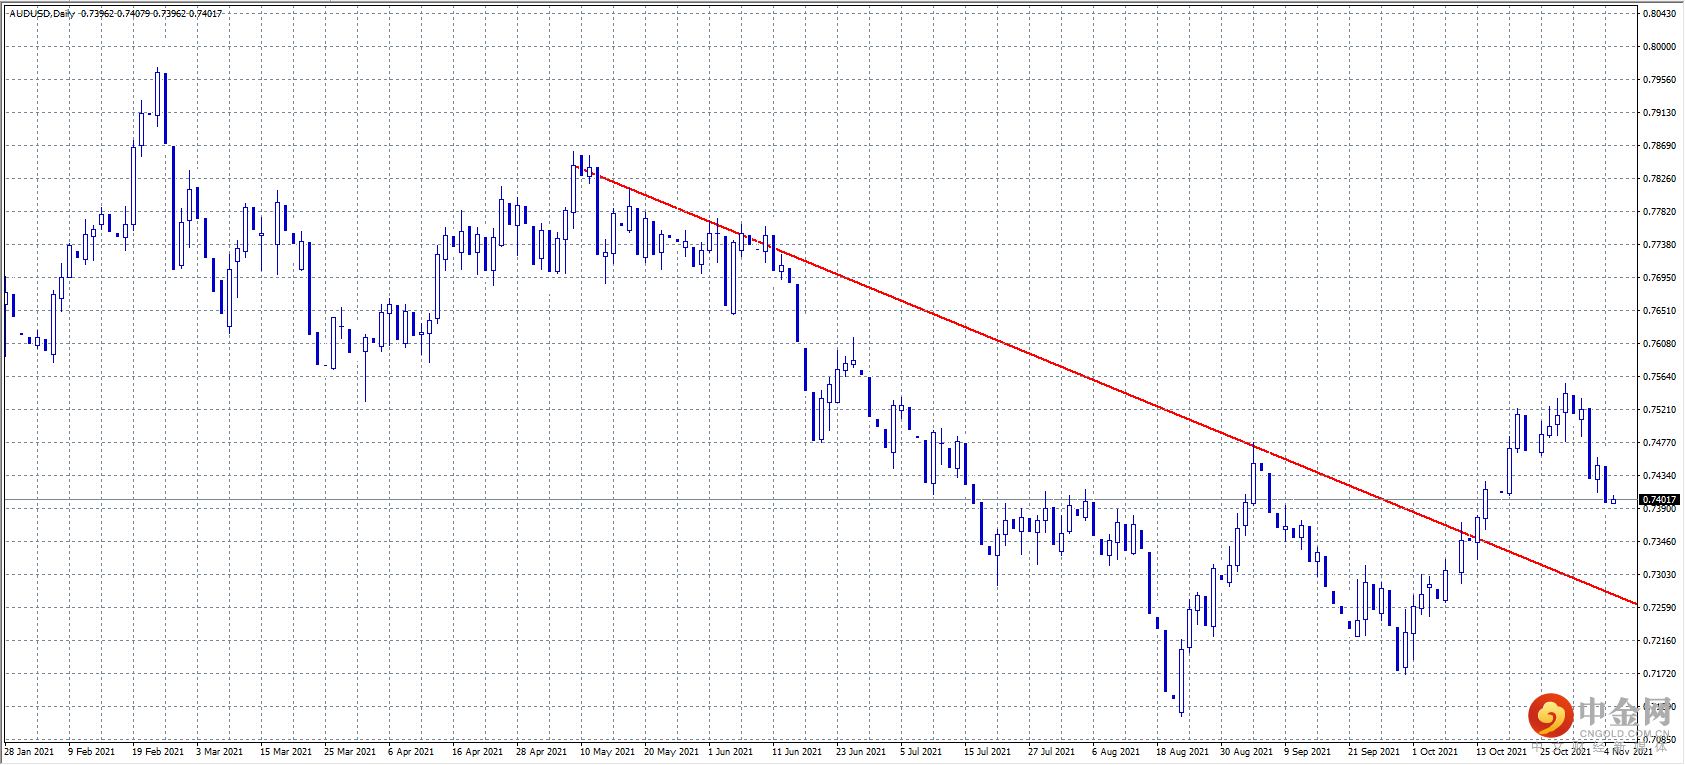The width and height of the screenshot is (1685, 765).
Task: Click the 0.76950 price axis label
Action: click(x=1660, y=278)
